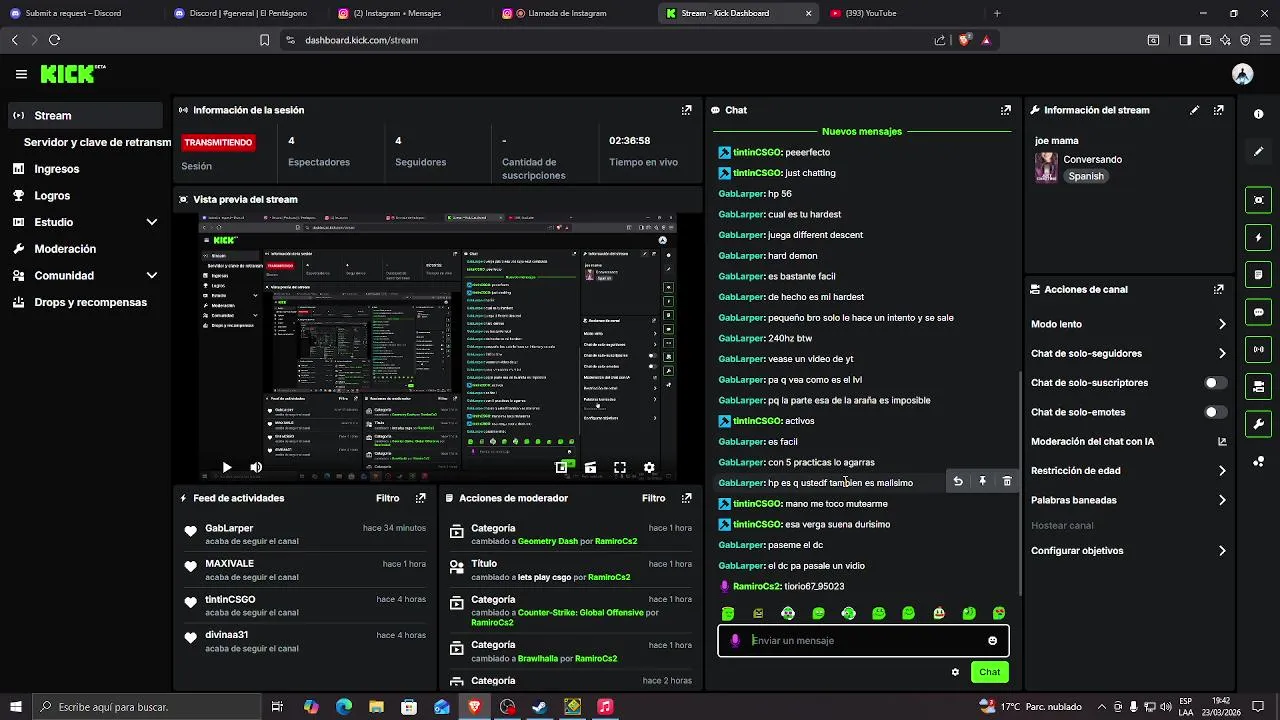Open File Explorer from taskbar

(x=376, y=707)
